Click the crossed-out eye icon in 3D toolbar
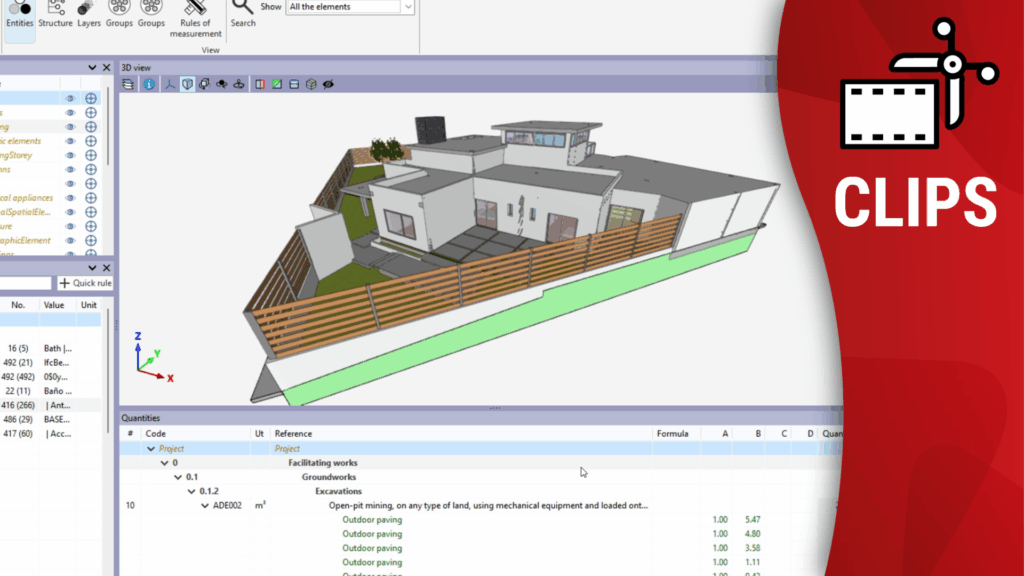1024x576 pixels. click(328, 84)
